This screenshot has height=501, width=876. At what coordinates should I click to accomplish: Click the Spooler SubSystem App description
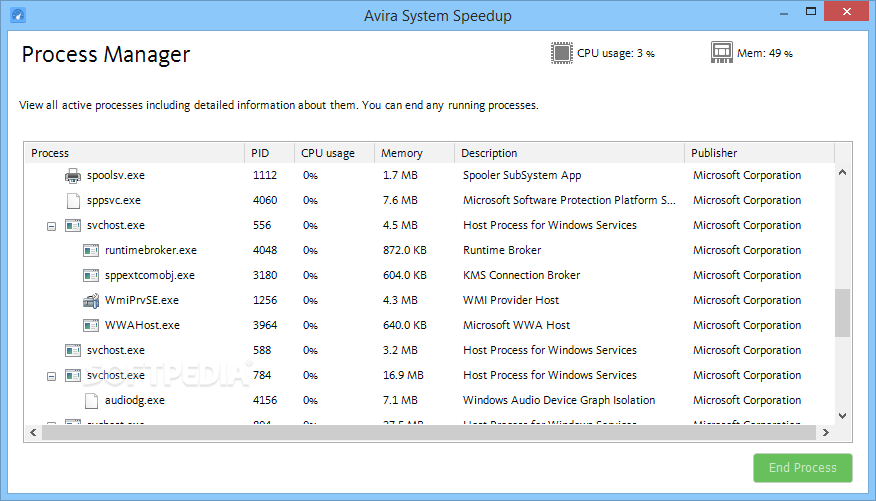522,175
